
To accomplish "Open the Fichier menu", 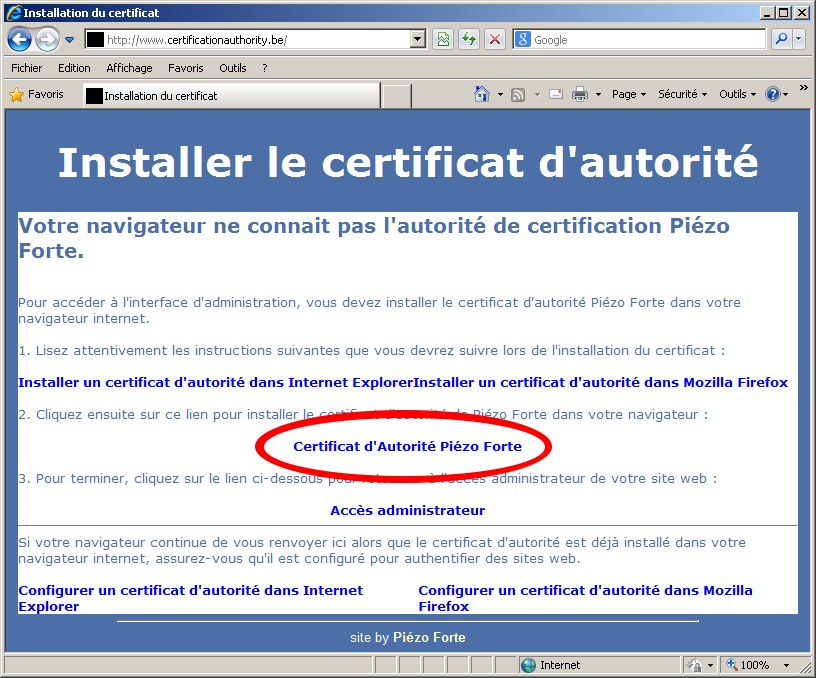I will [x=27, y=68].
